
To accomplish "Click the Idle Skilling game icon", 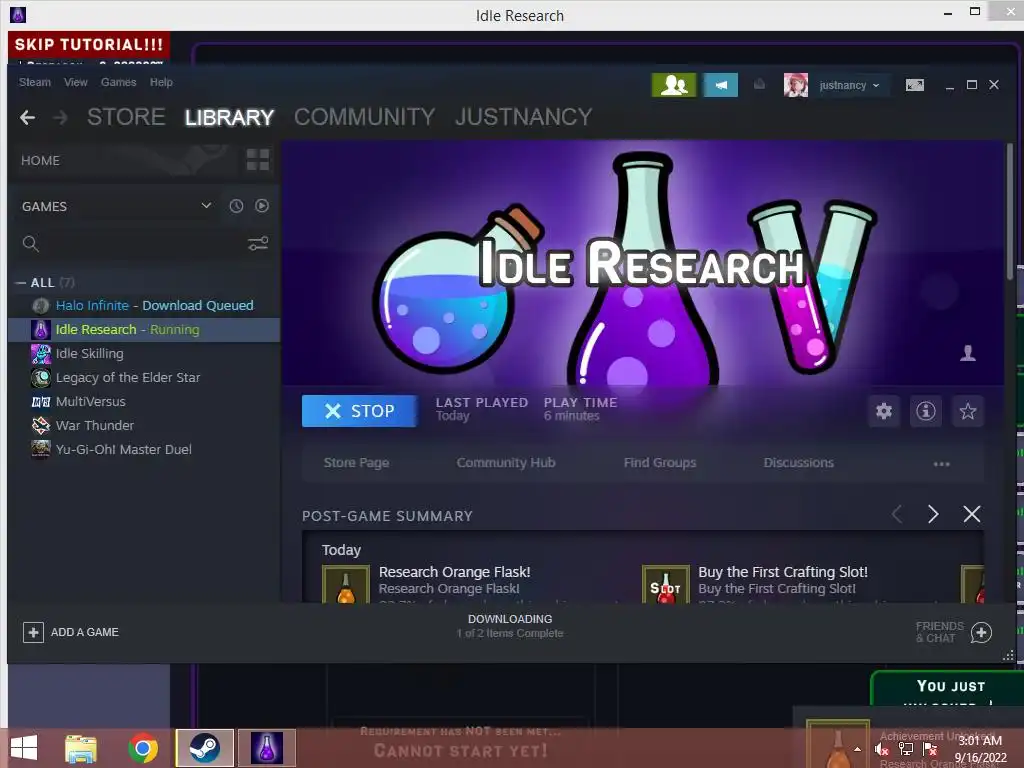I will [40, 354].
